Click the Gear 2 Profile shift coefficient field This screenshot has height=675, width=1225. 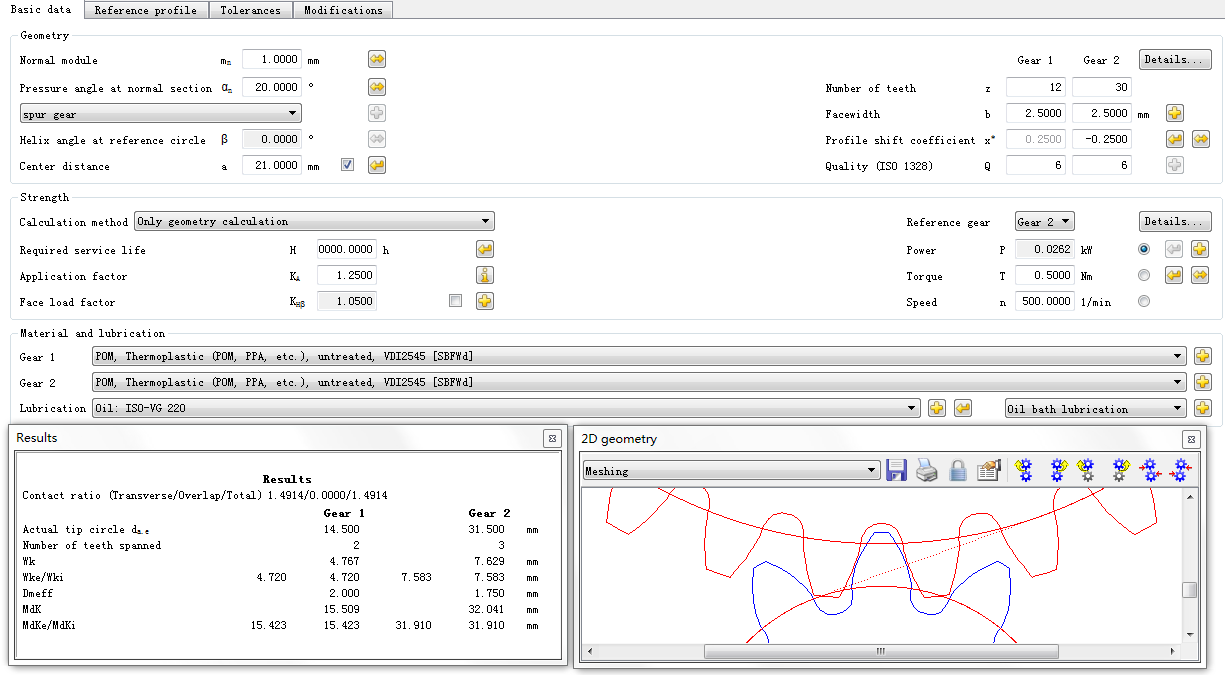[x=1102, y=139]
